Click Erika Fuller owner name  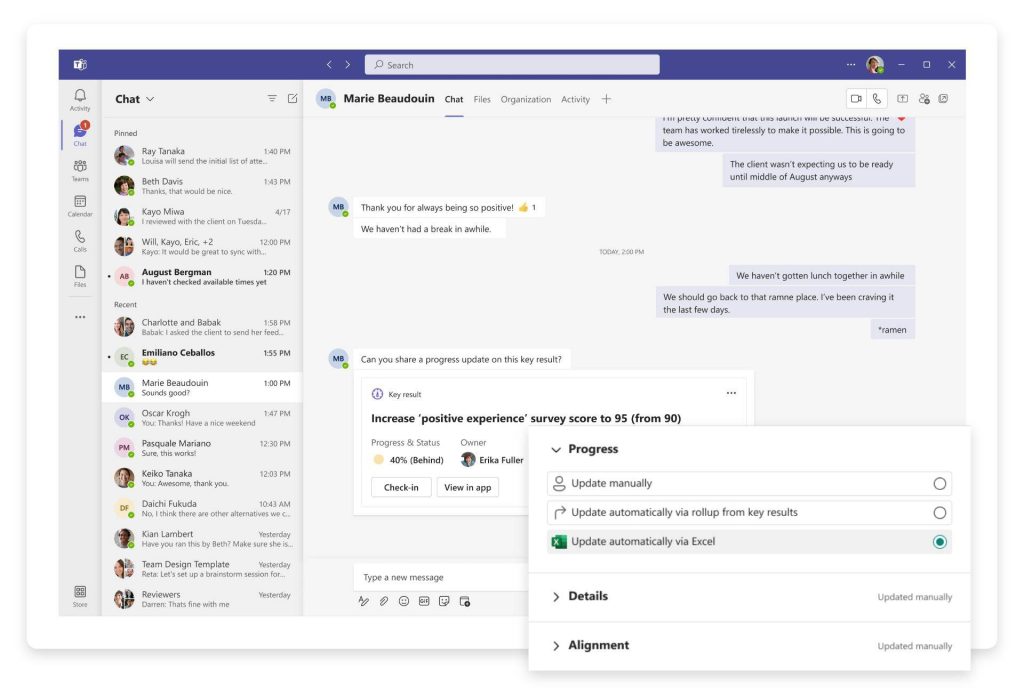coord(501,460)
